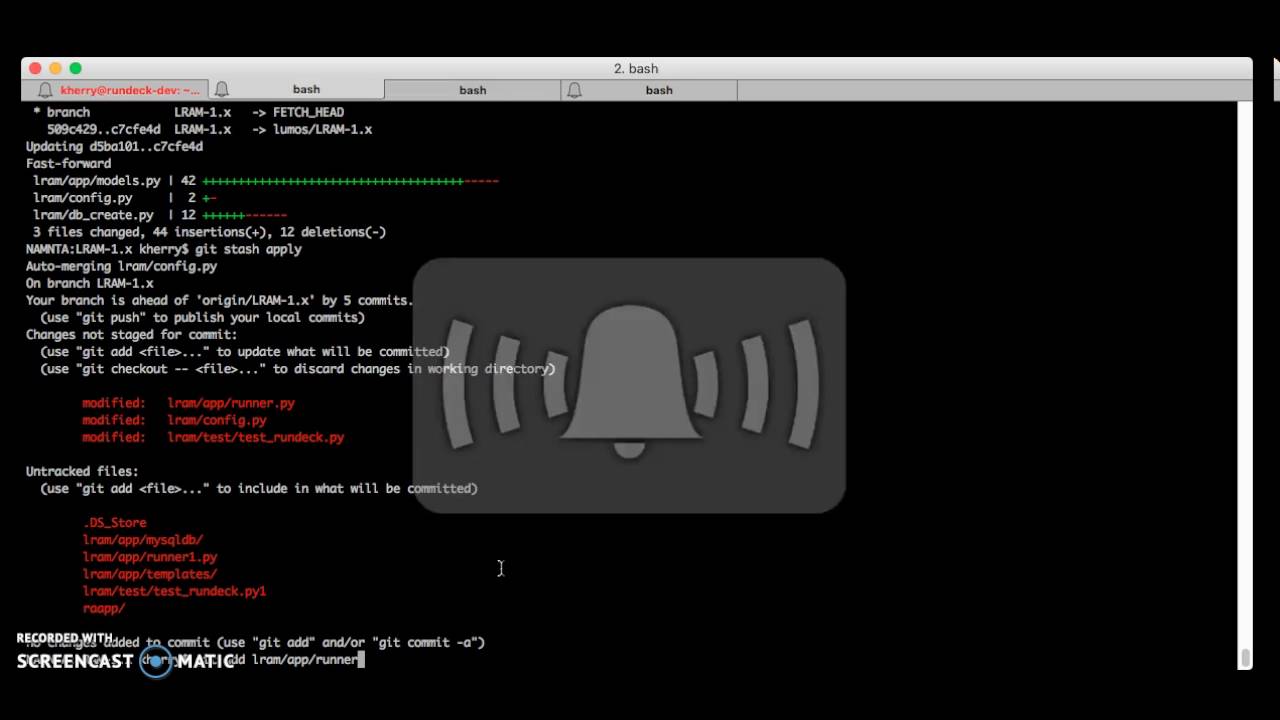Screen dimensions: 1280x720
Task: Click the red close window button
Action: click(x=35, y=68)
